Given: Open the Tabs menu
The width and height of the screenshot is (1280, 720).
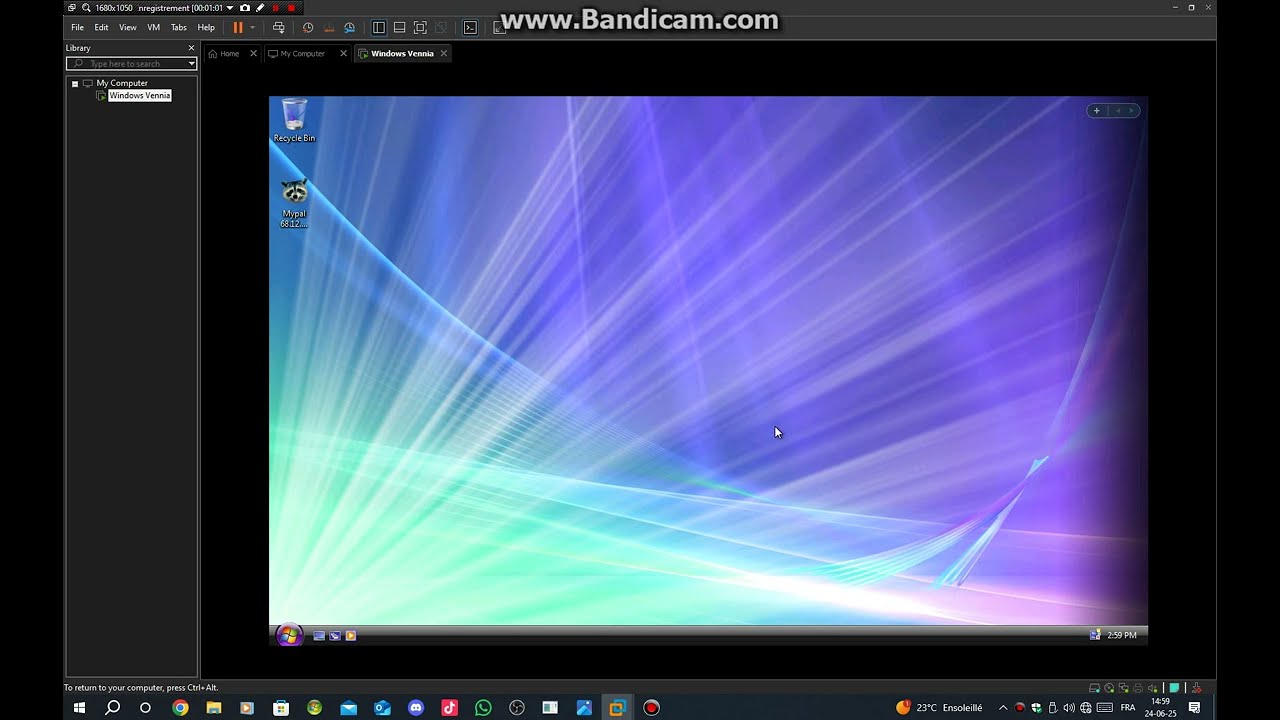Looking at the screenshot, I should [178, 28].
